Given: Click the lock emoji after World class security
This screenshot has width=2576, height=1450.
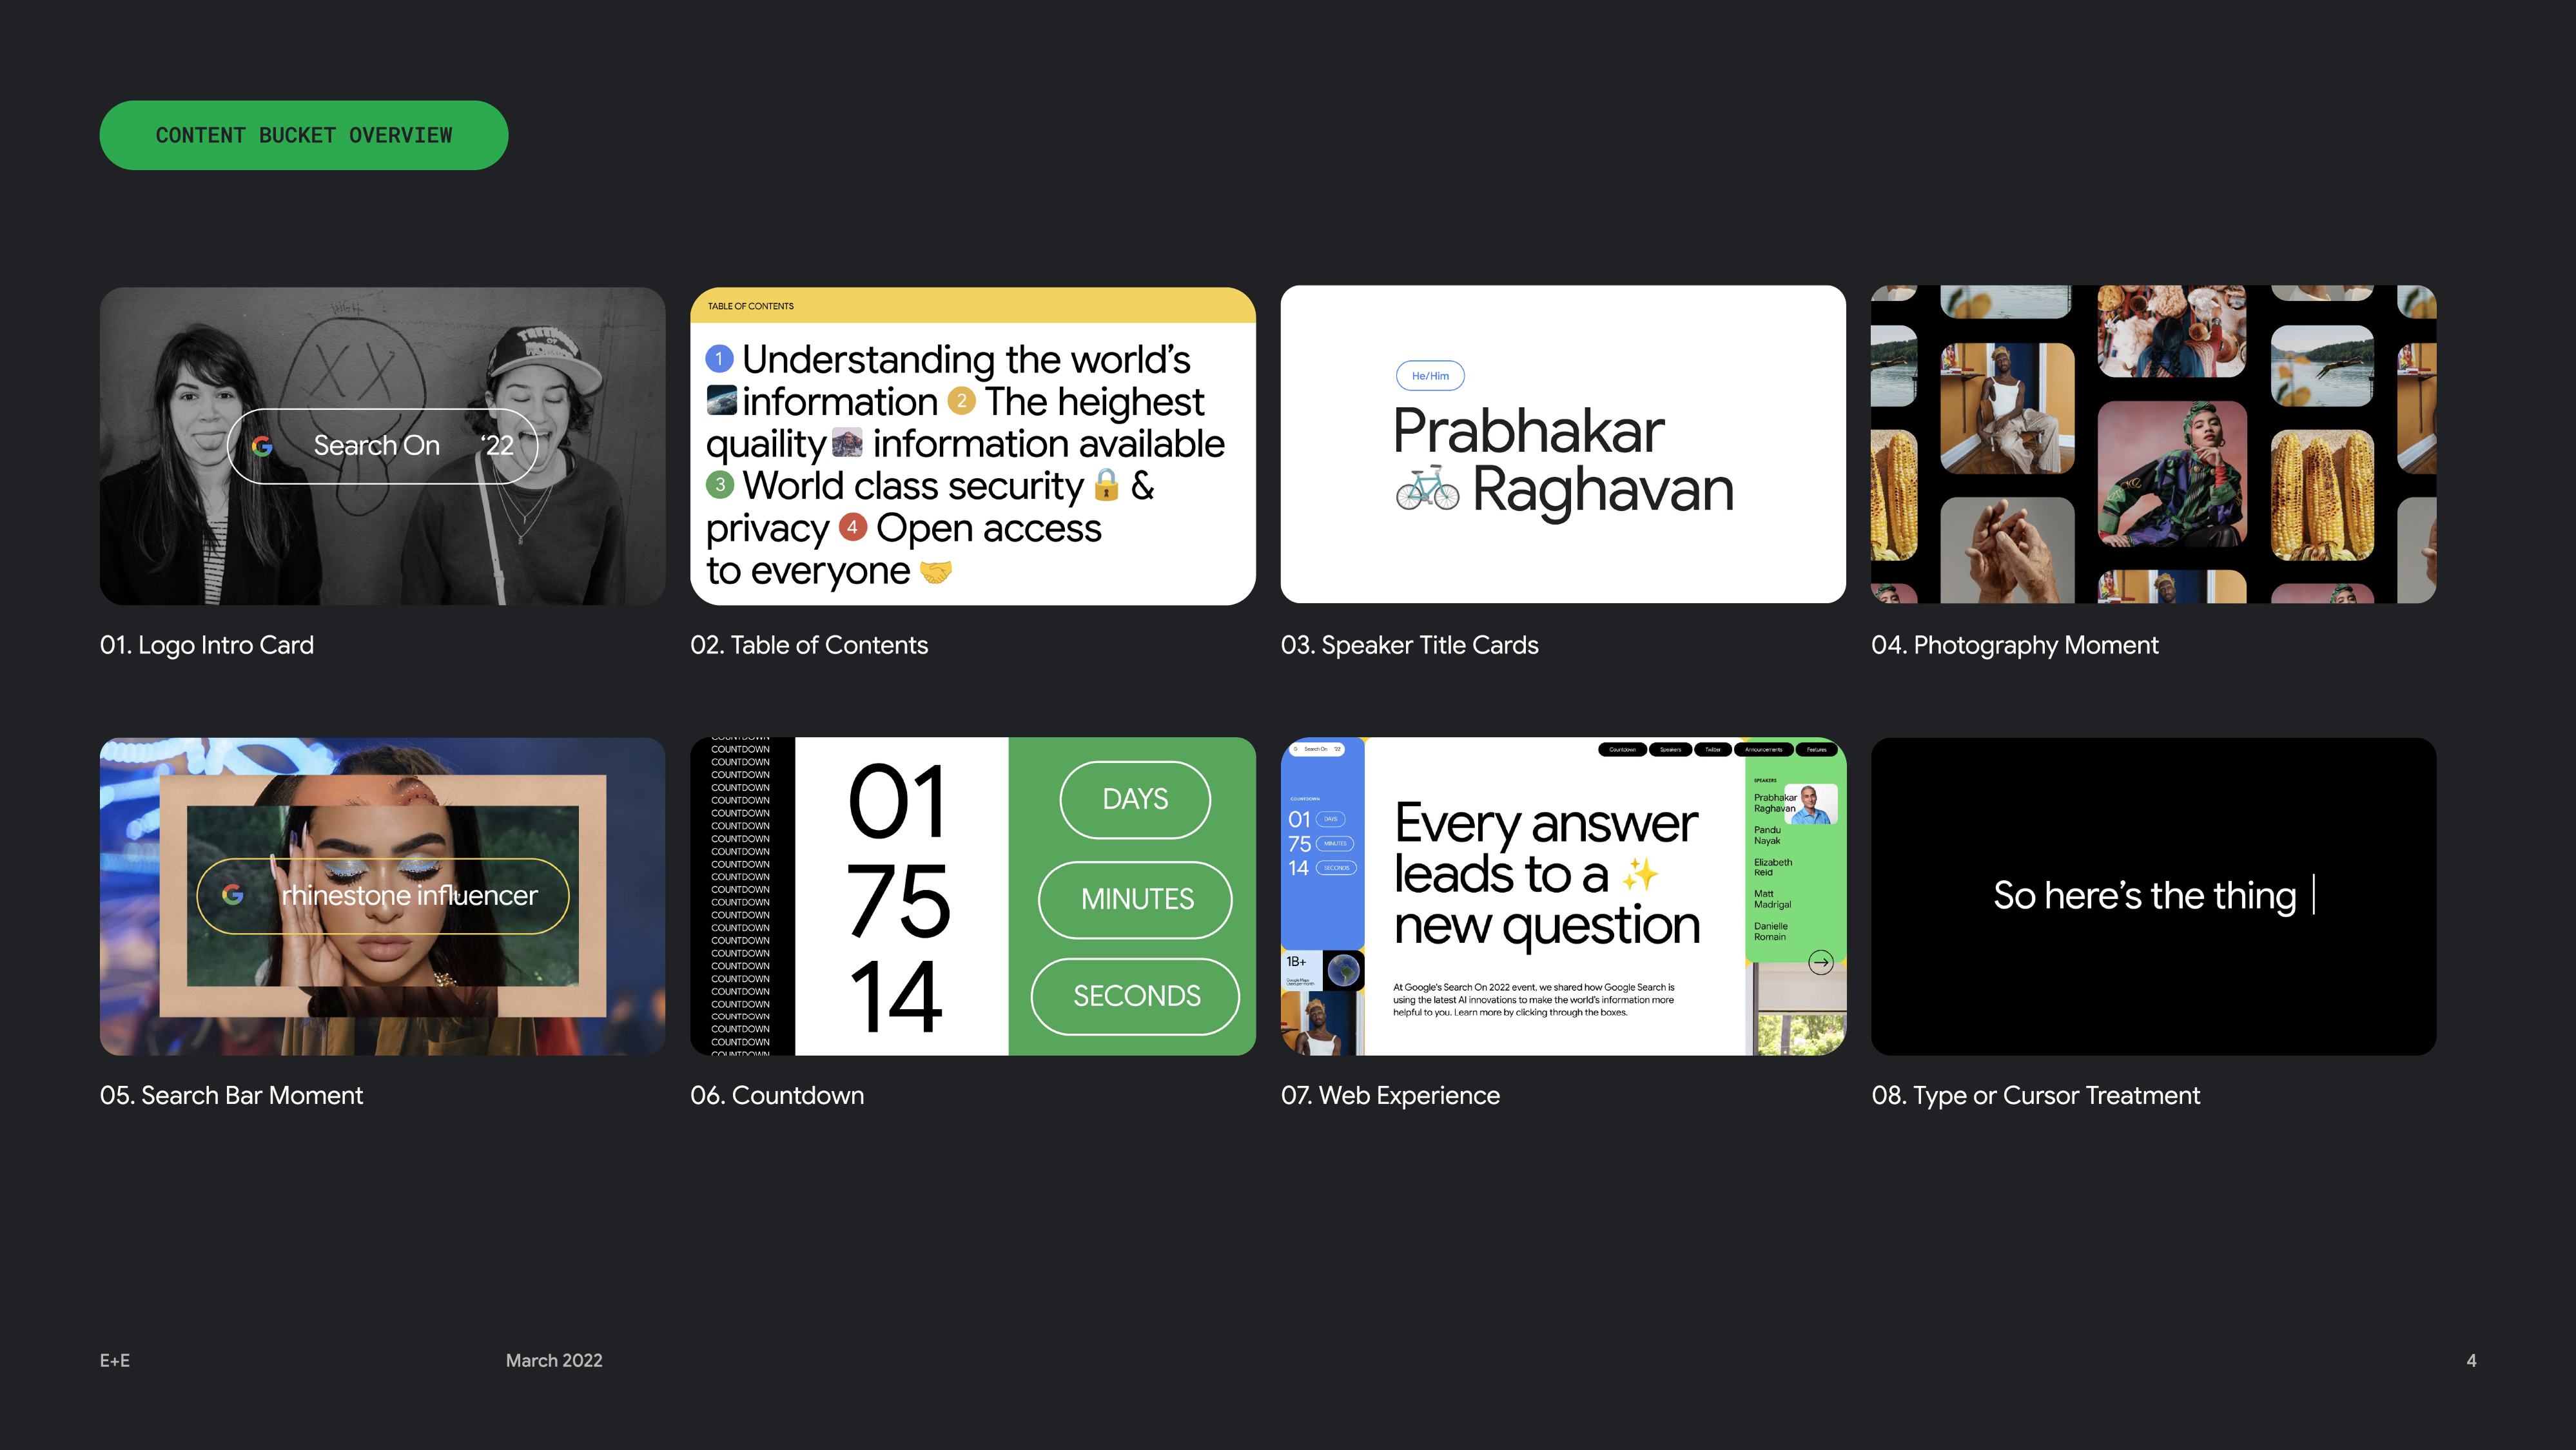Looking at the screenshot, I should tap(1106, 486).
